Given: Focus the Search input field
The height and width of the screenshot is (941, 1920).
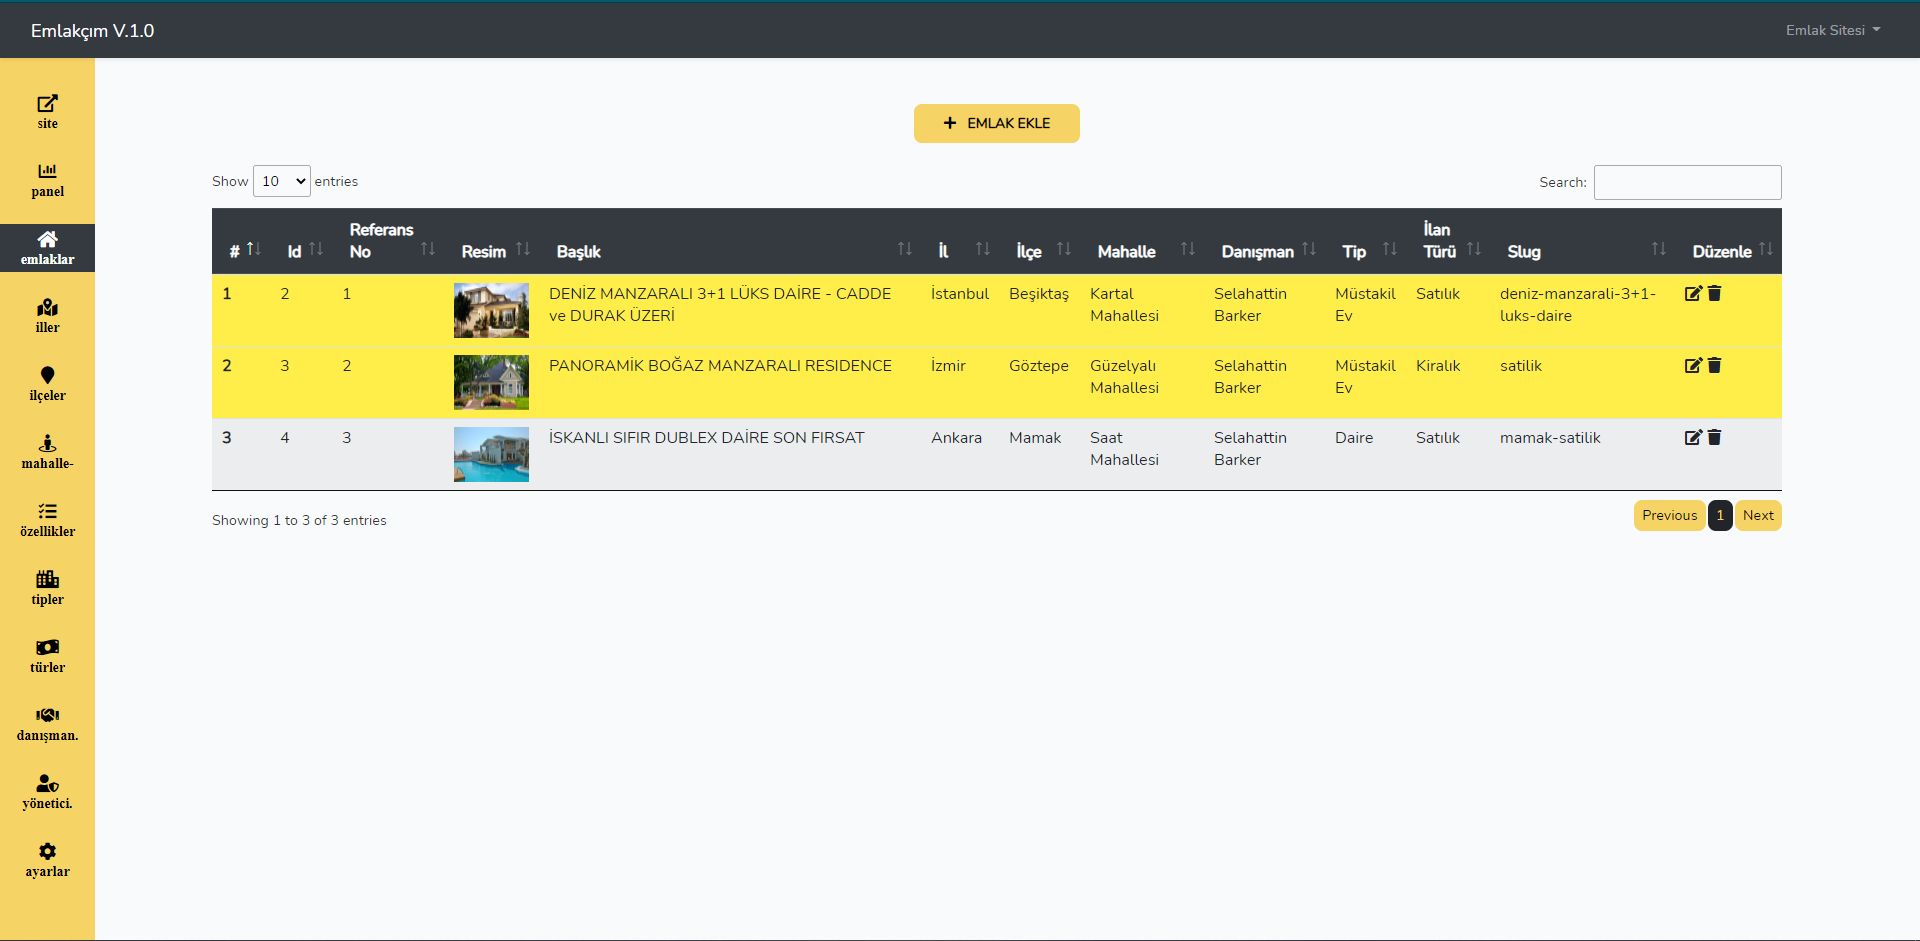Looking at the screenshot, I should pos(1687,182).
